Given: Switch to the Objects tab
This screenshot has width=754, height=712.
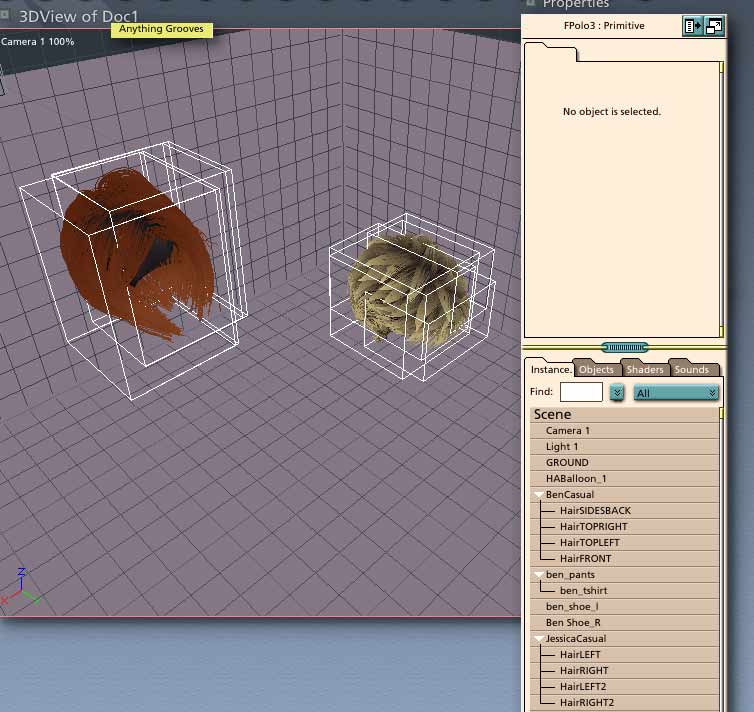Looking at the screenshot, I should point(597,370).
